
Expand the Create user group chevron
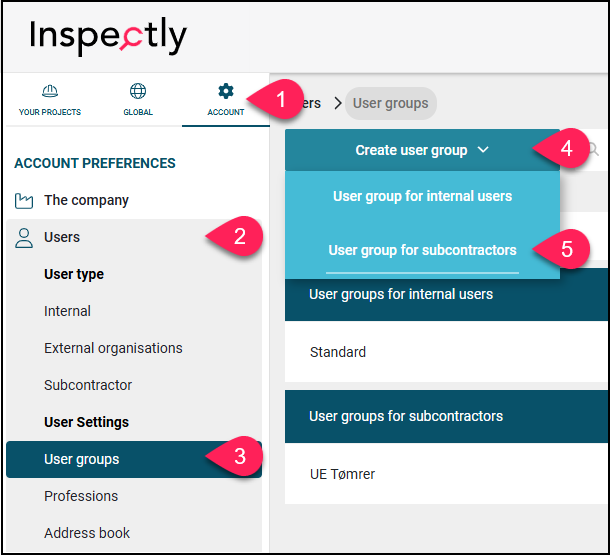(483, 150)
